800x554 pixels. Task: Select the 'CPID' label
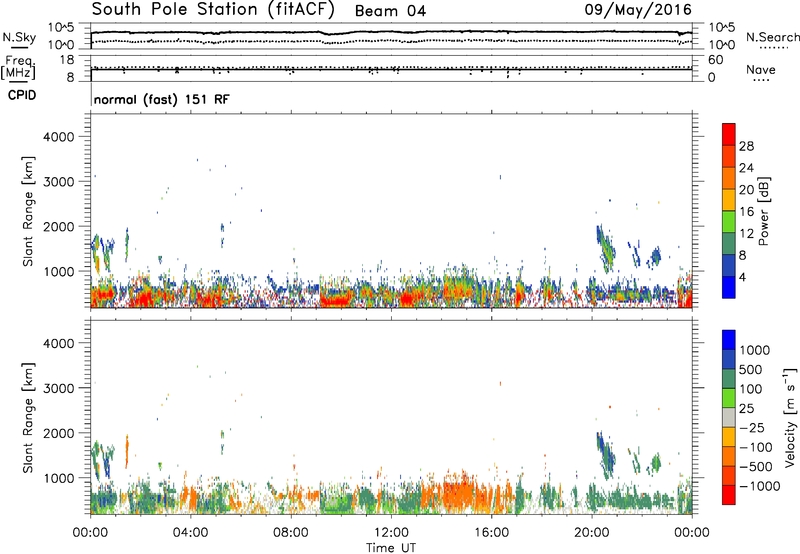coord(22,95)
